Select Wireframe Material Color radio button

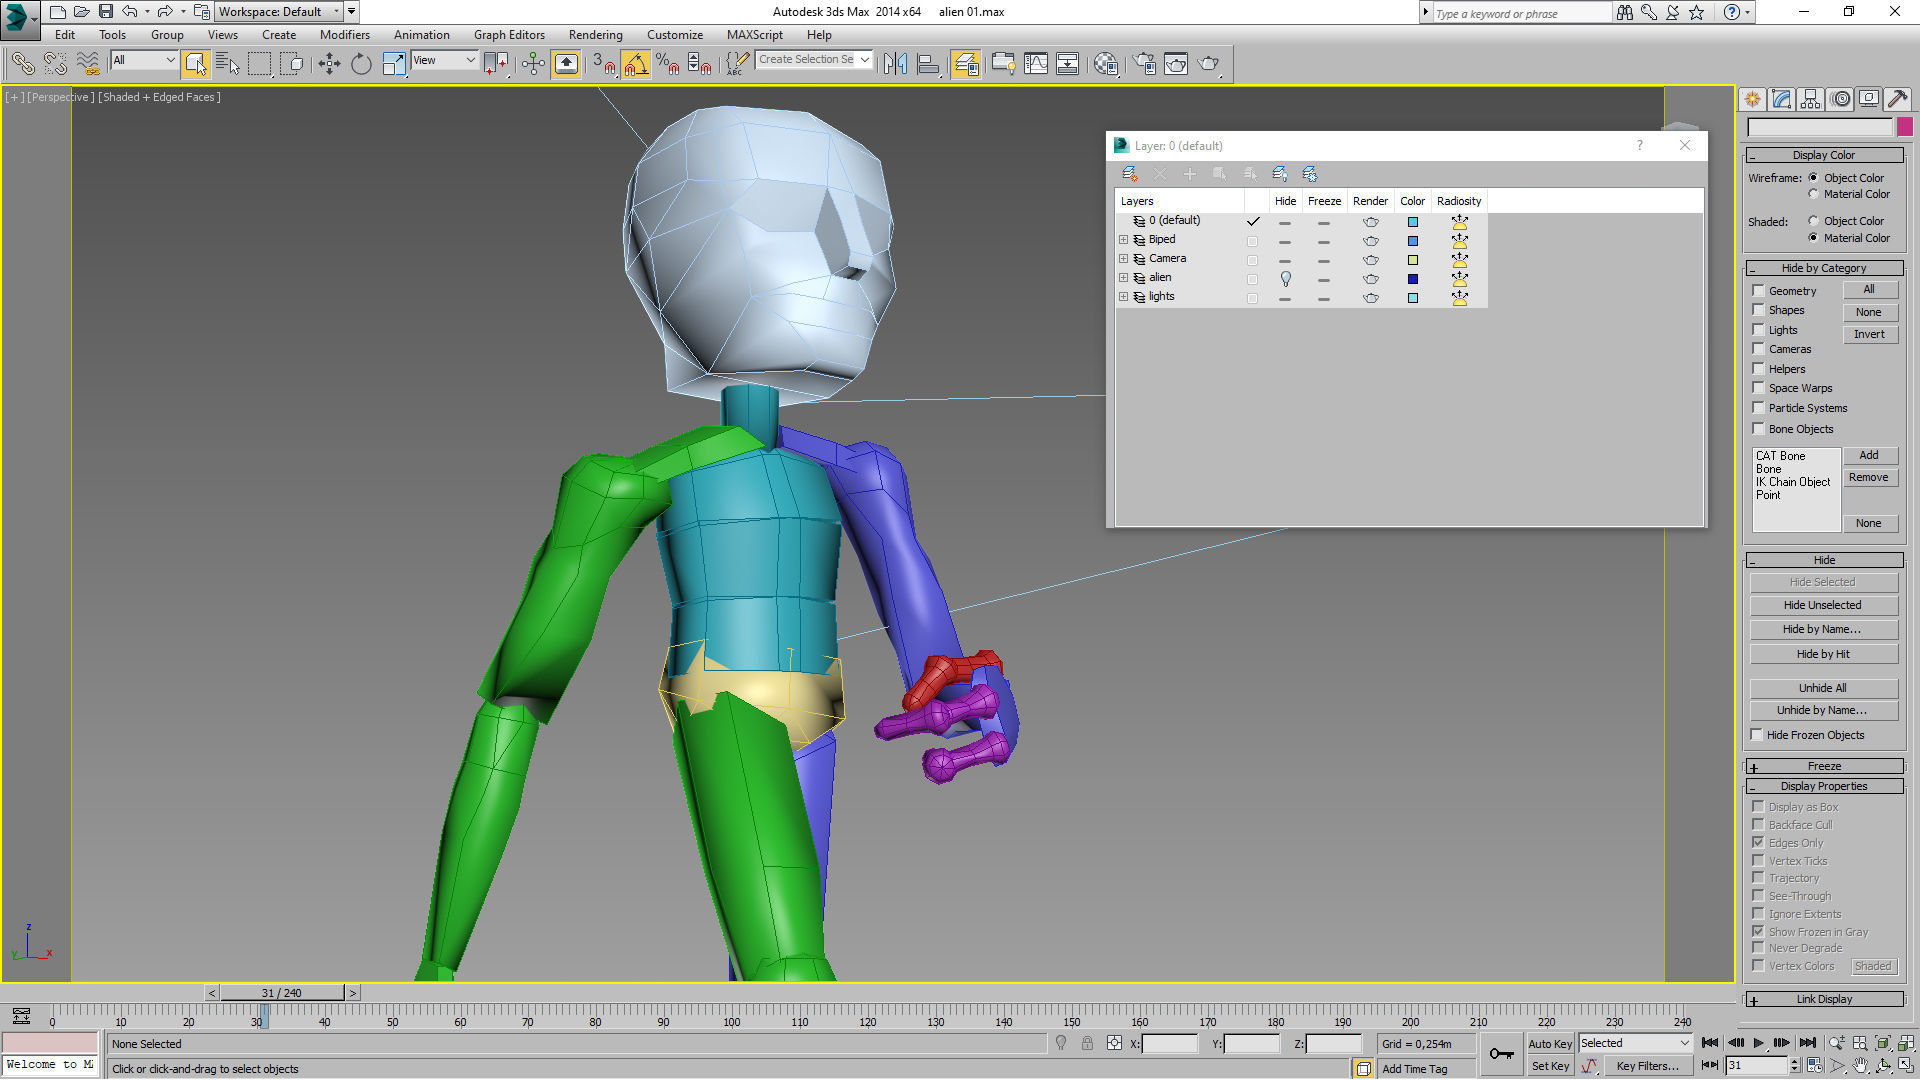coord(1813,194)
